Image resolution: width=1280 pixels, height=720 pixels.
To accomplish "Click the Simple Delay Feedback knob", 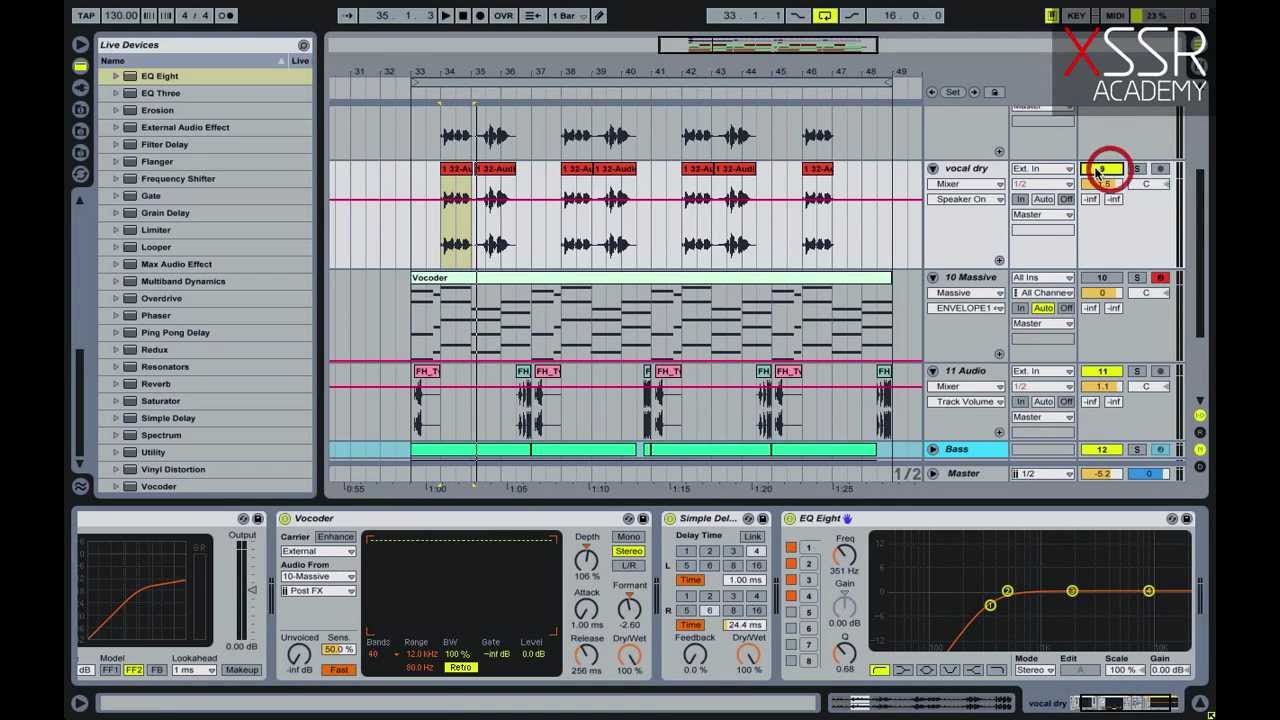I will click(x=695, y=655).
